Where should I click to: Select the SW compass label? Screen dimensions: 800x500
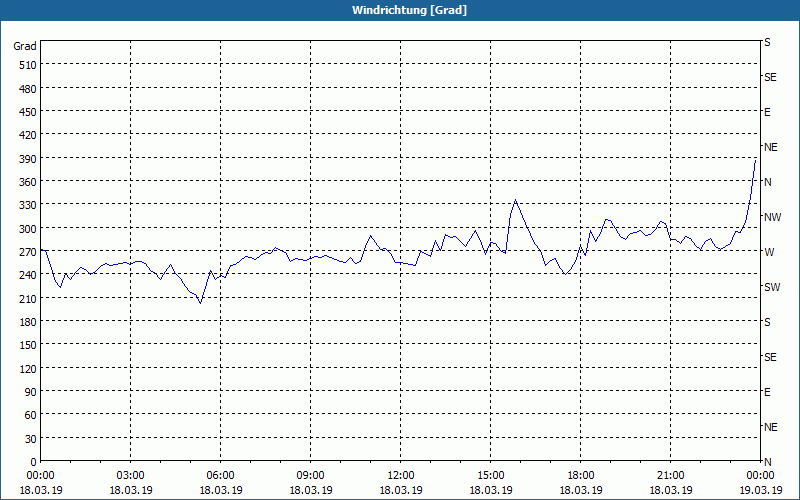pyautogui.click(x=772, y=287)
